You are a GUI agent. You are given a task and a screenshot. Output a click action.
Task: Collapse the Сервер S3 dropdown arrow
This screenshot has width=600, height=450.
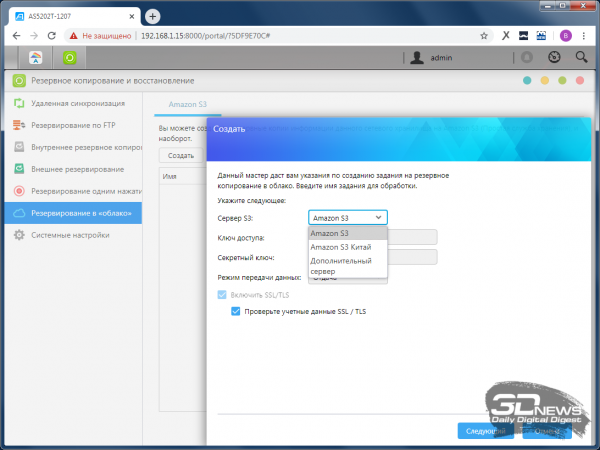[x=377, y=216]
